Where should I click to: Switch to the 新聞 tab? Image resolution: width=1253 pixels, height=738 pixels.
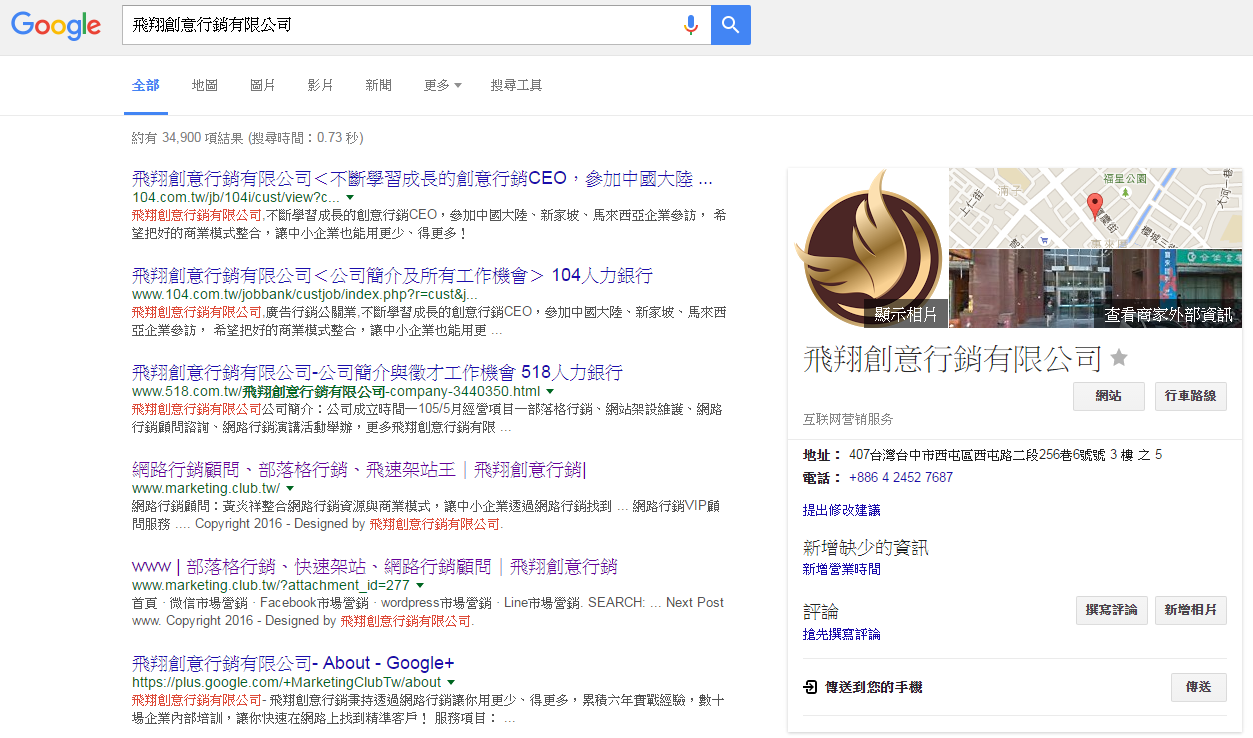tap(379, 86)
